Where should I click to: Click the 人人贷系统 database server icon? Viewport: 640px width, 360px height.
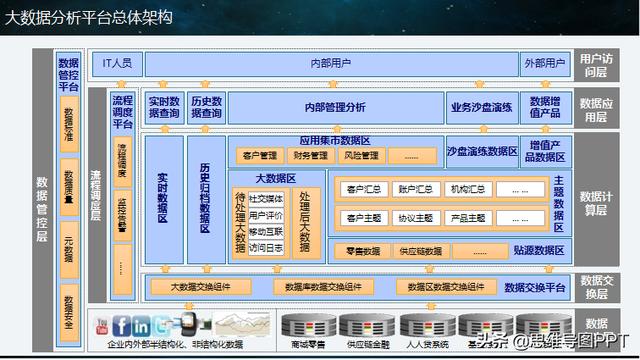pyautogui.click(x=427, y=326)
